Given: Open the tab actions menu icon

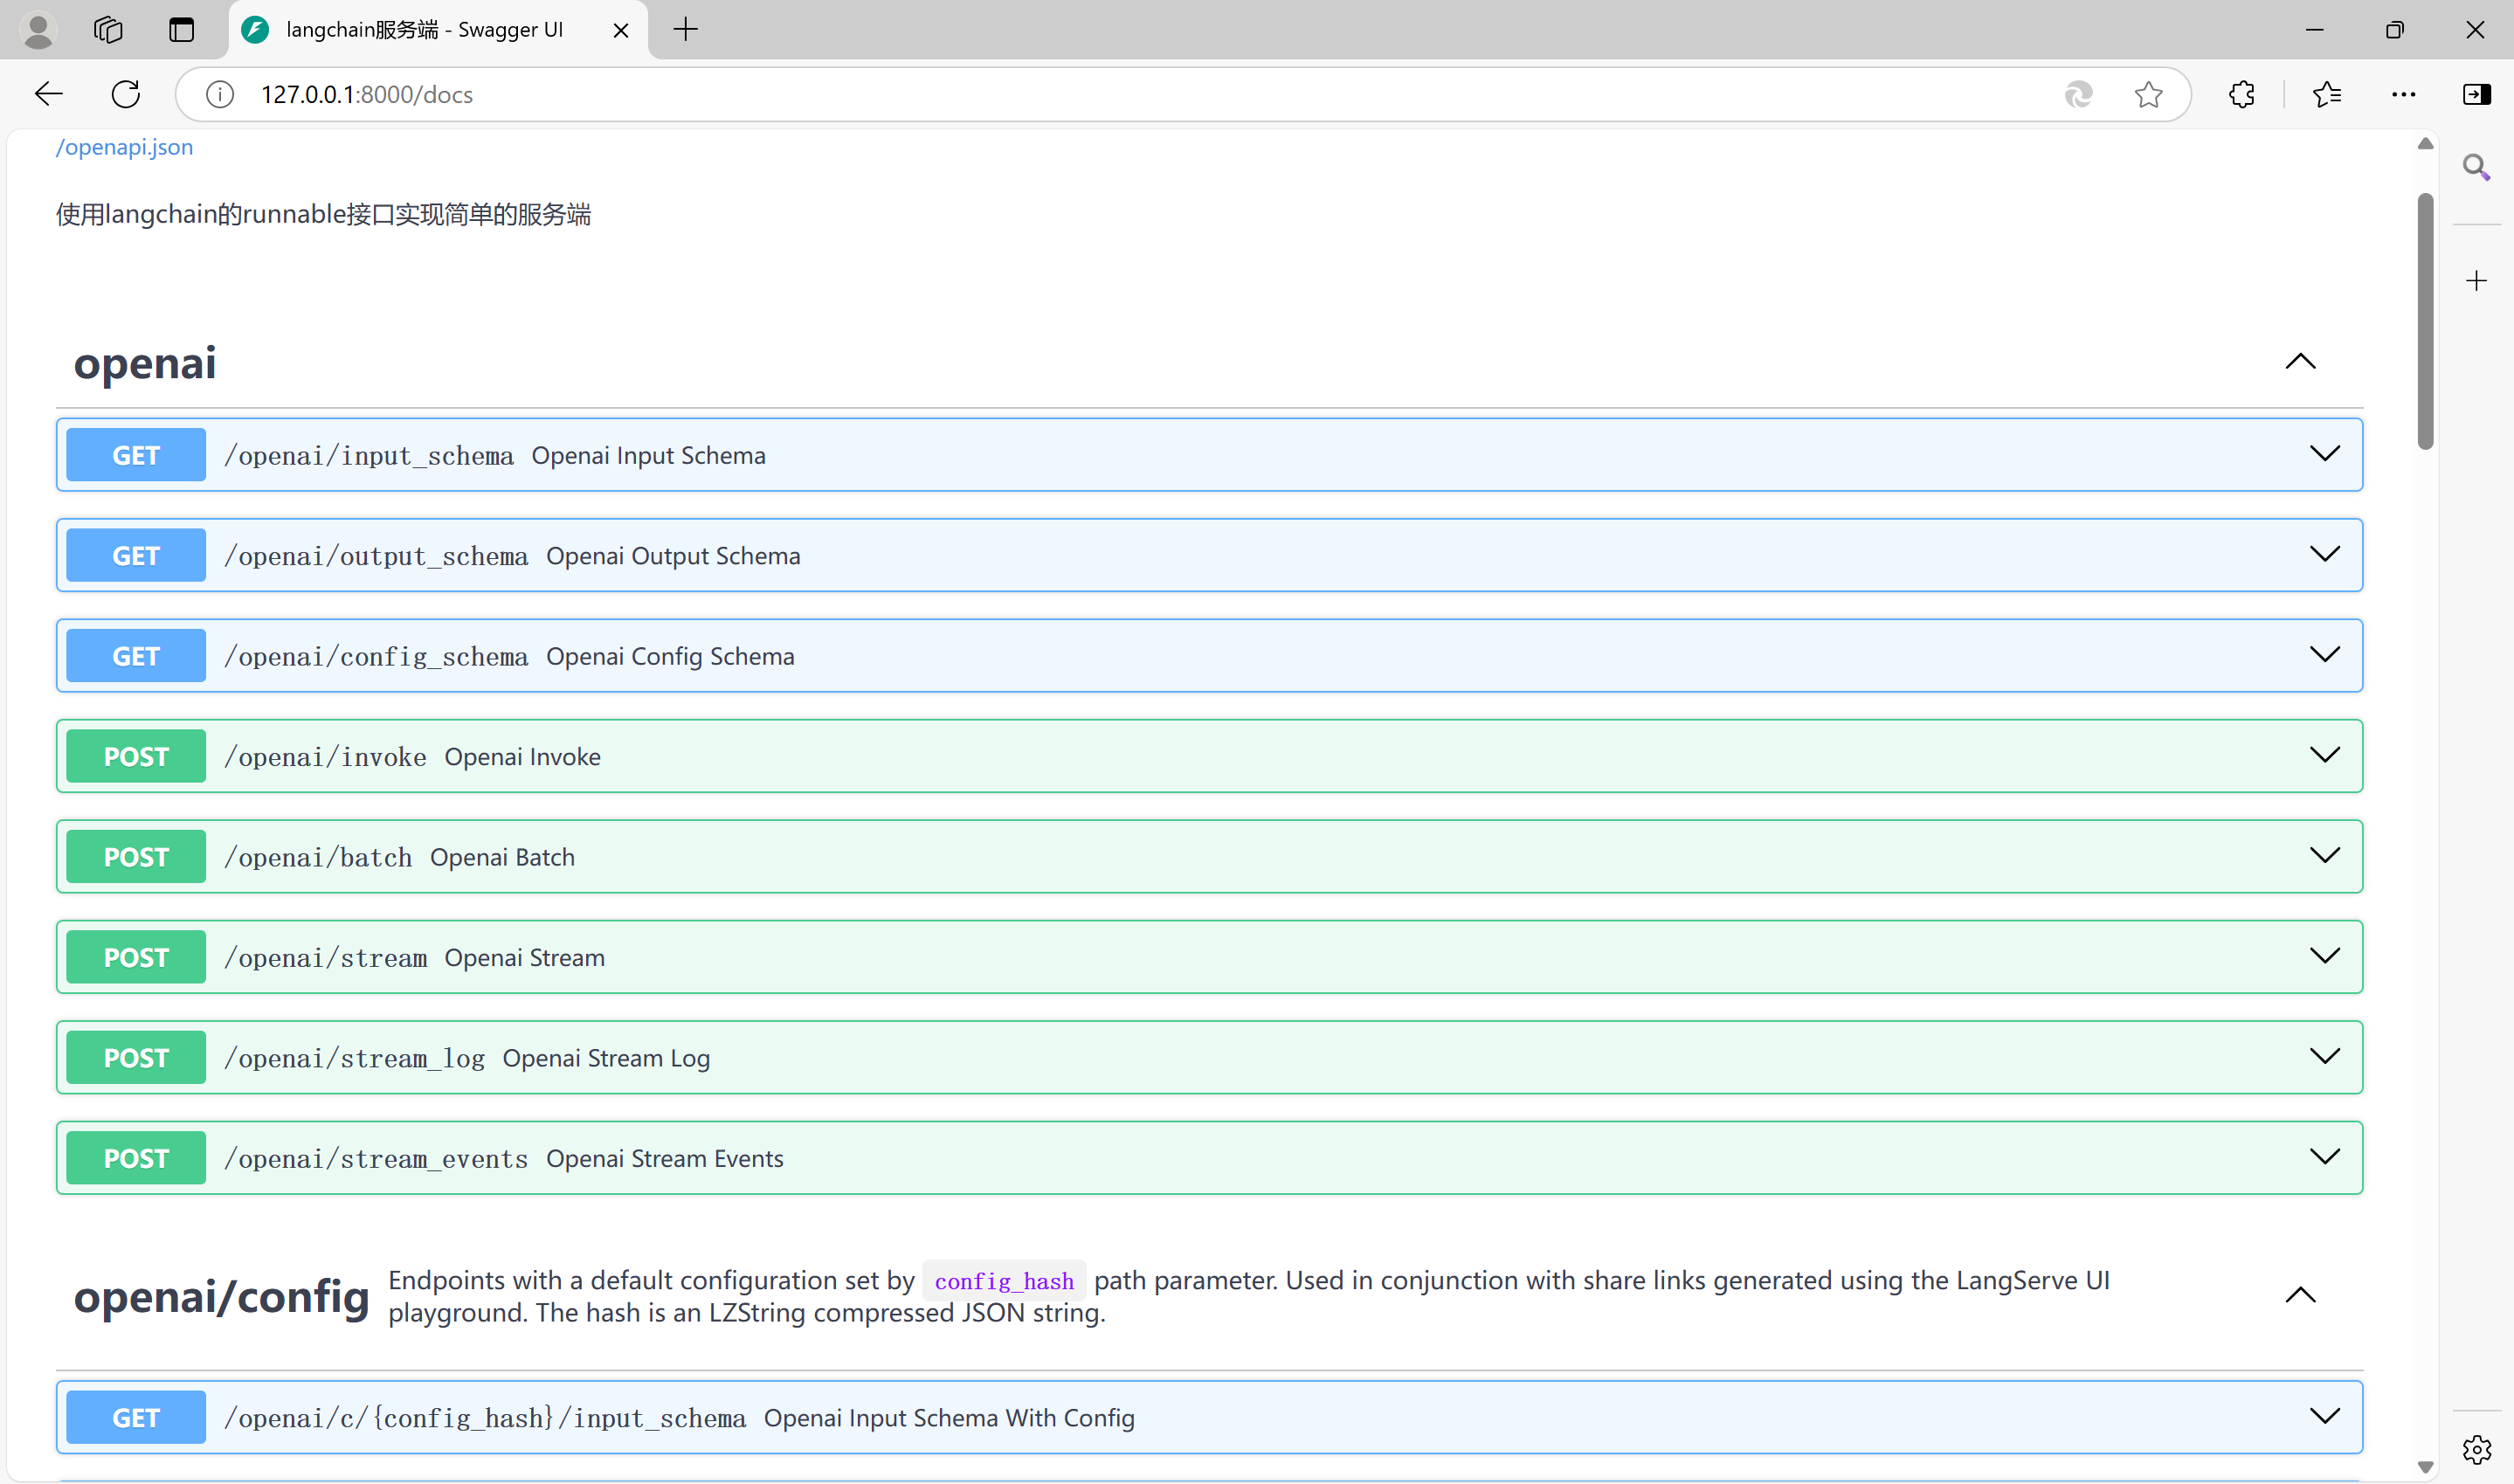Looking at the screenshot, I should point(181,30).
